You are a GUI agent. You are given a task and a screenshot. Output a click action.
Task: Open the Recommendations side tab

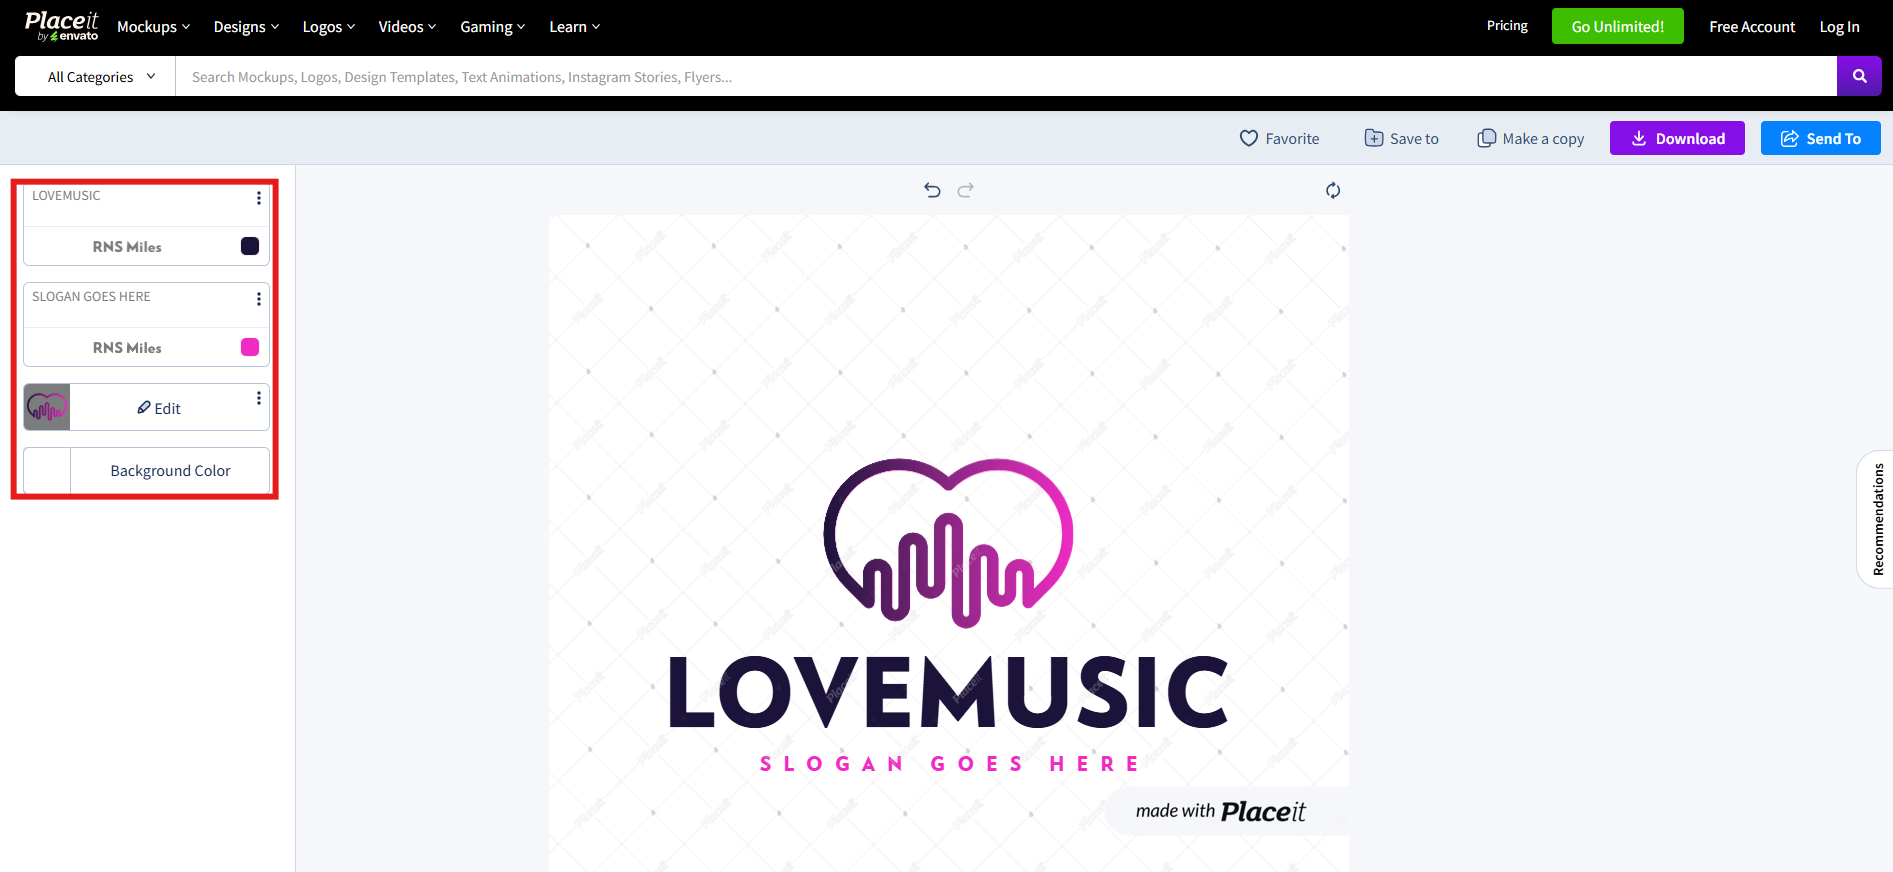click(x=1877, y=519)
